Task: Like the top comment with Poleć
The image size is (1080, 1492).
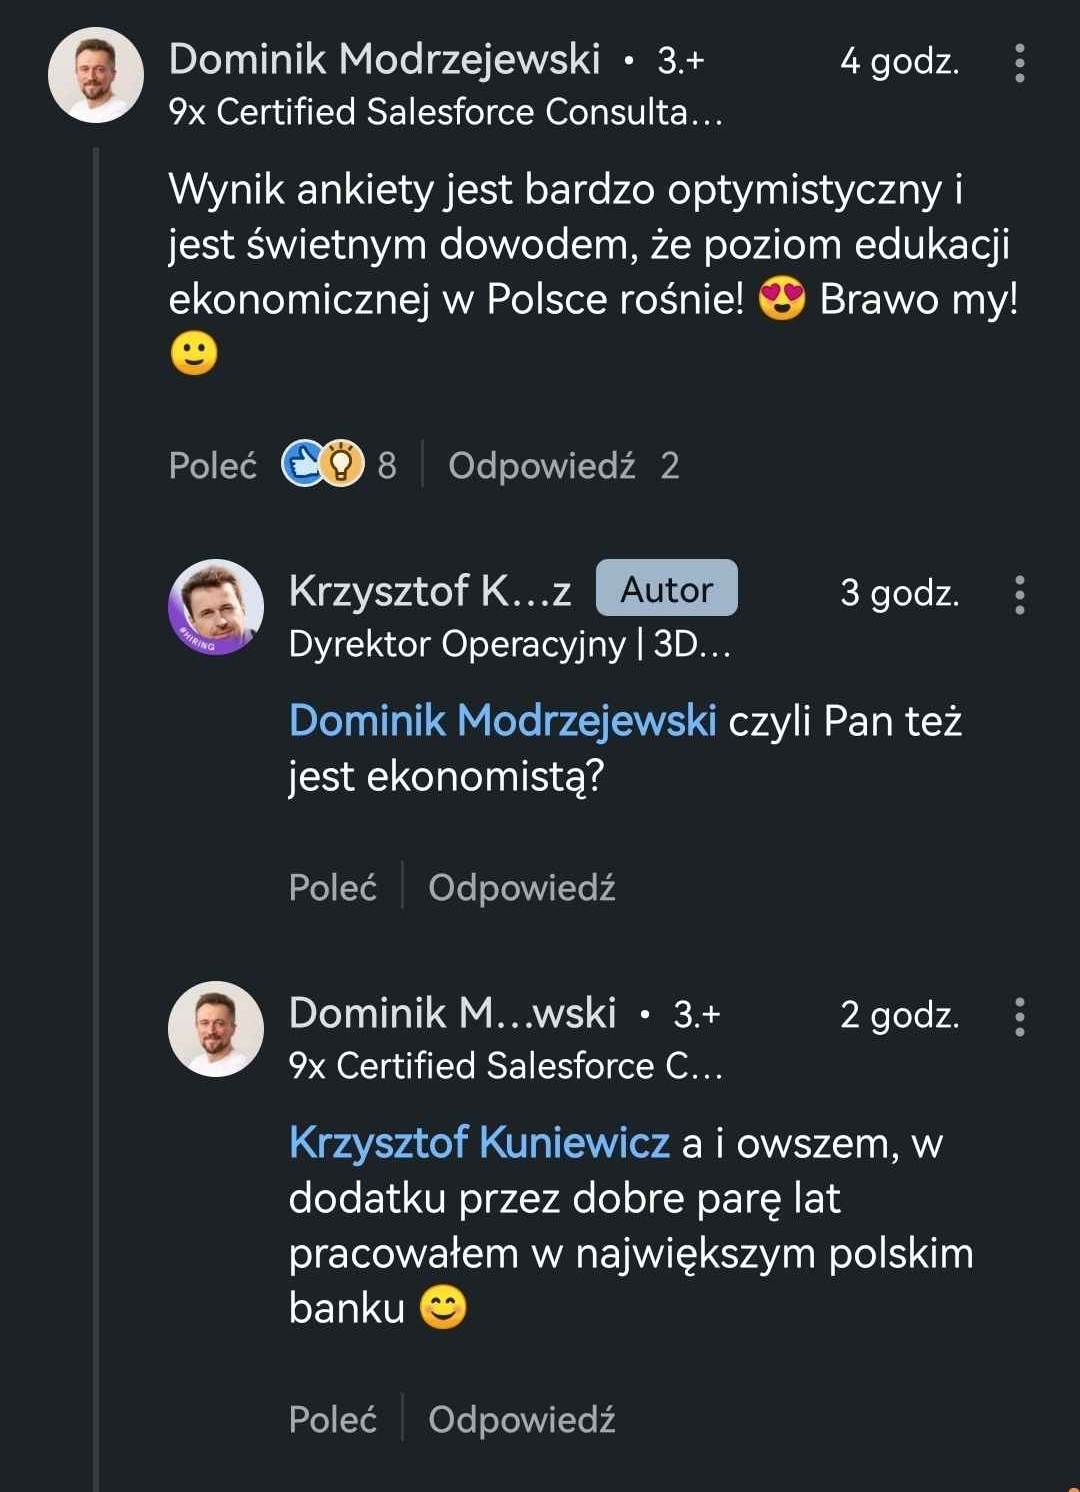Action: coord(212,465)
